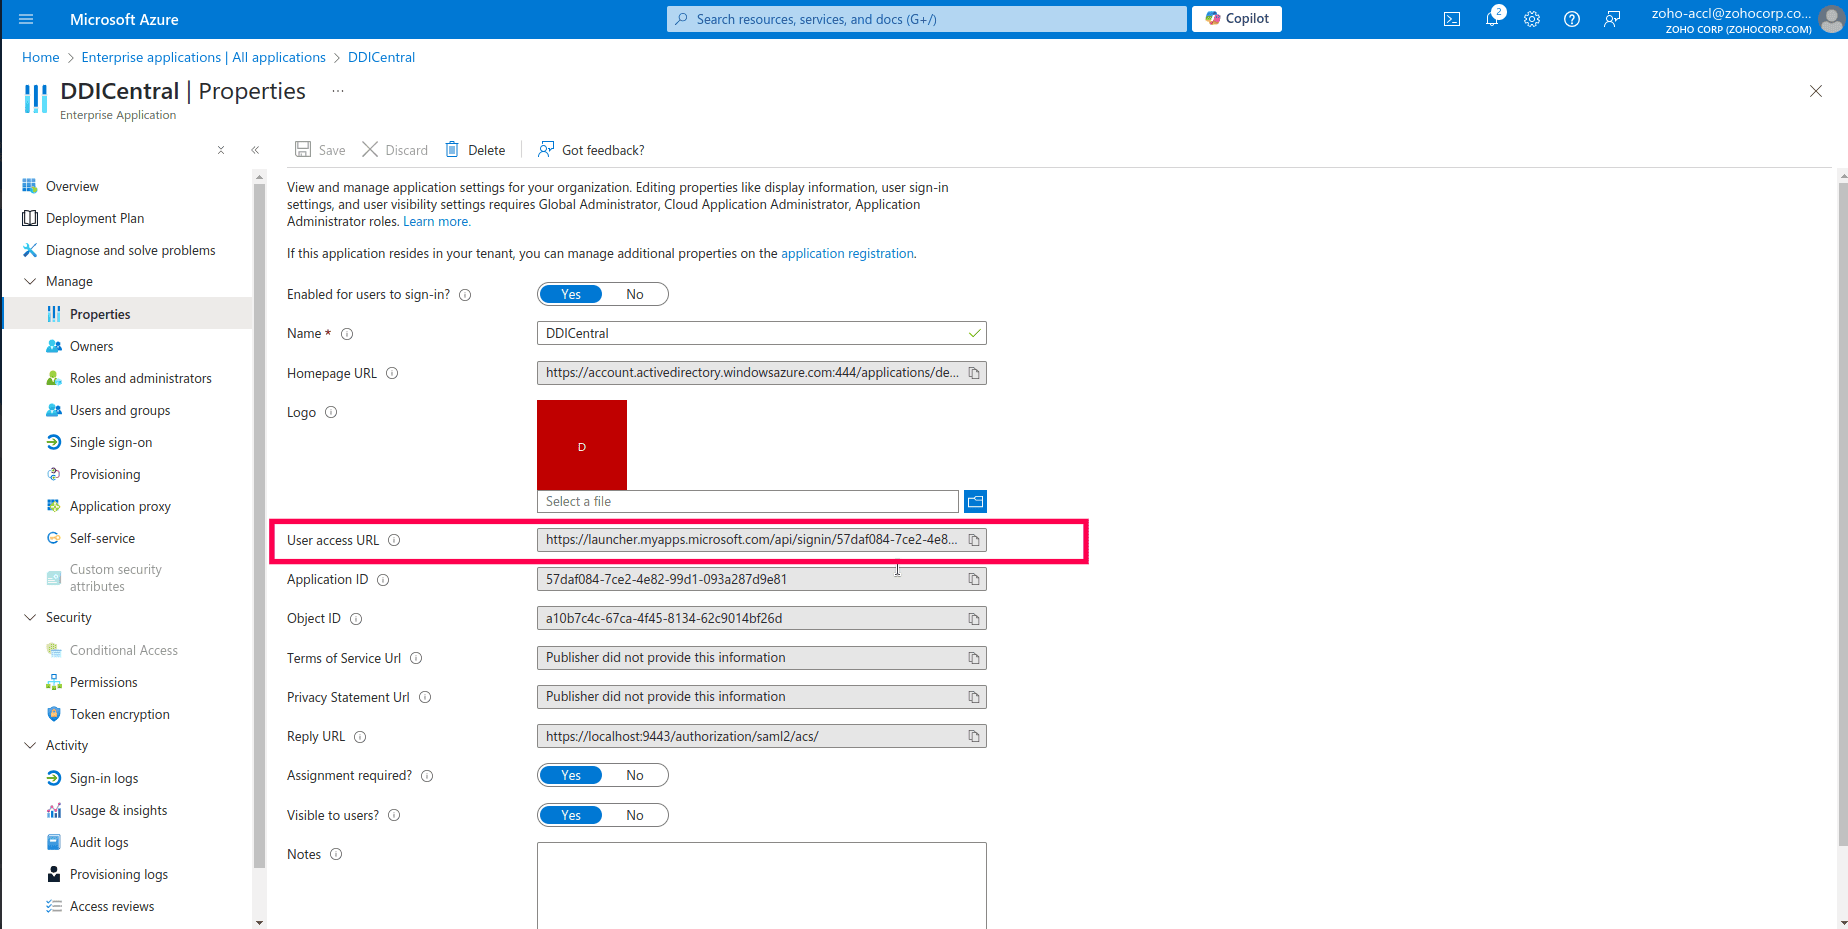
Task: Set Visible to users to Yes
Action: point(570,815)
